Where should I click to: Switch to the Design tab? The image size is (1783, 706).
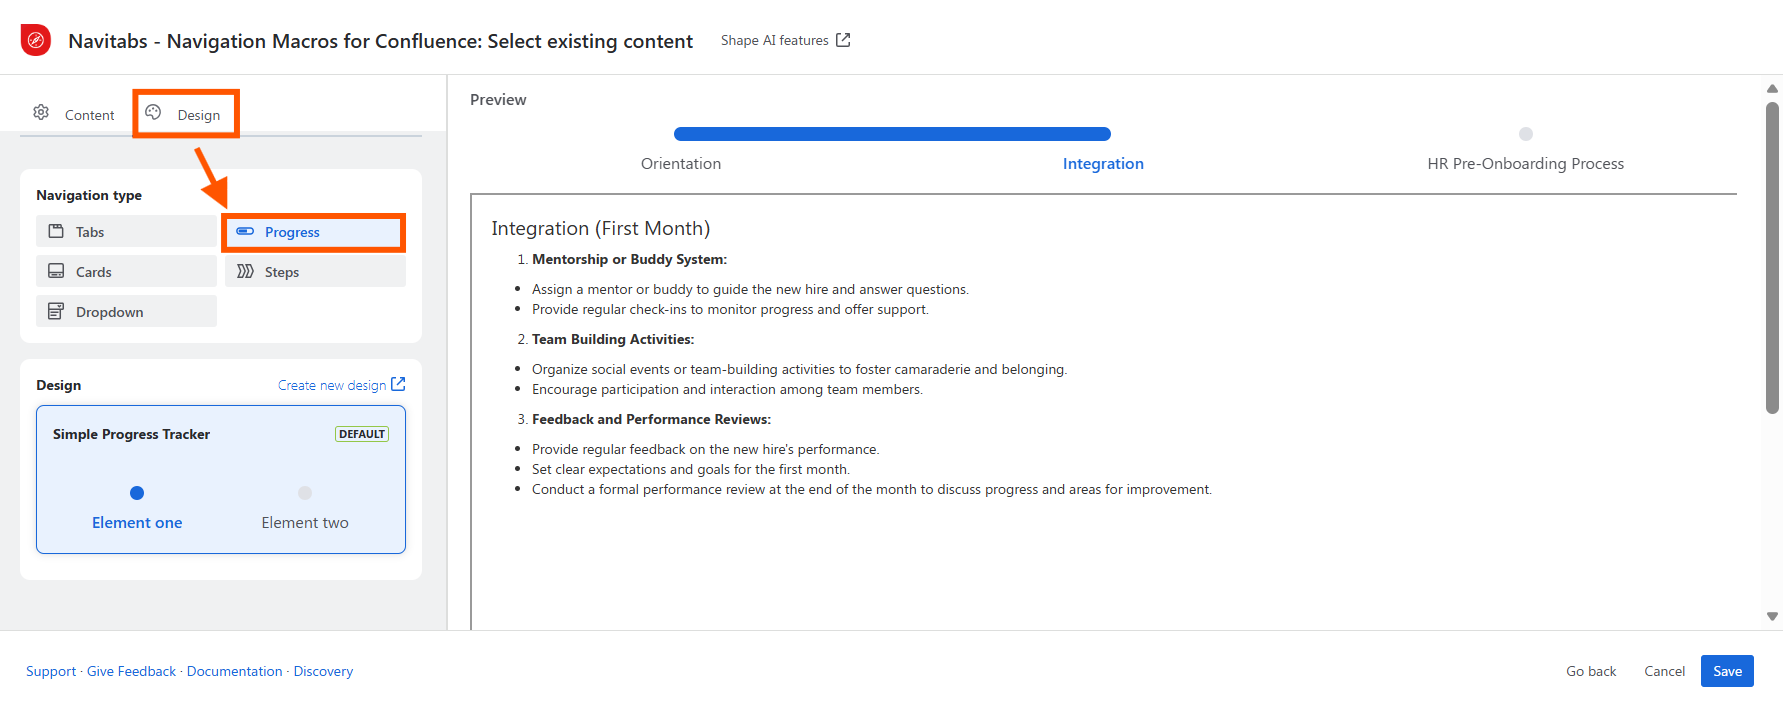pyautogui.click(x=185, y=114)
